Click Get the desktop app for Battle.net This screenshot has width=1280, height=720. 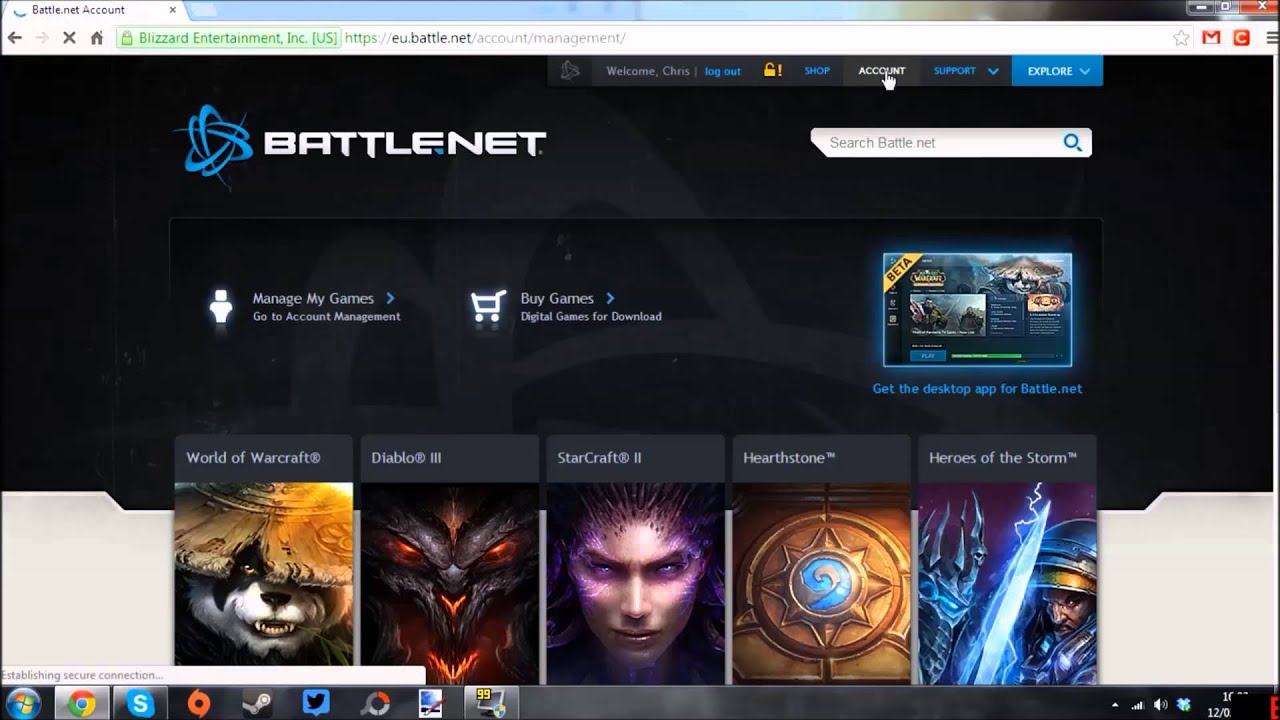977,389
